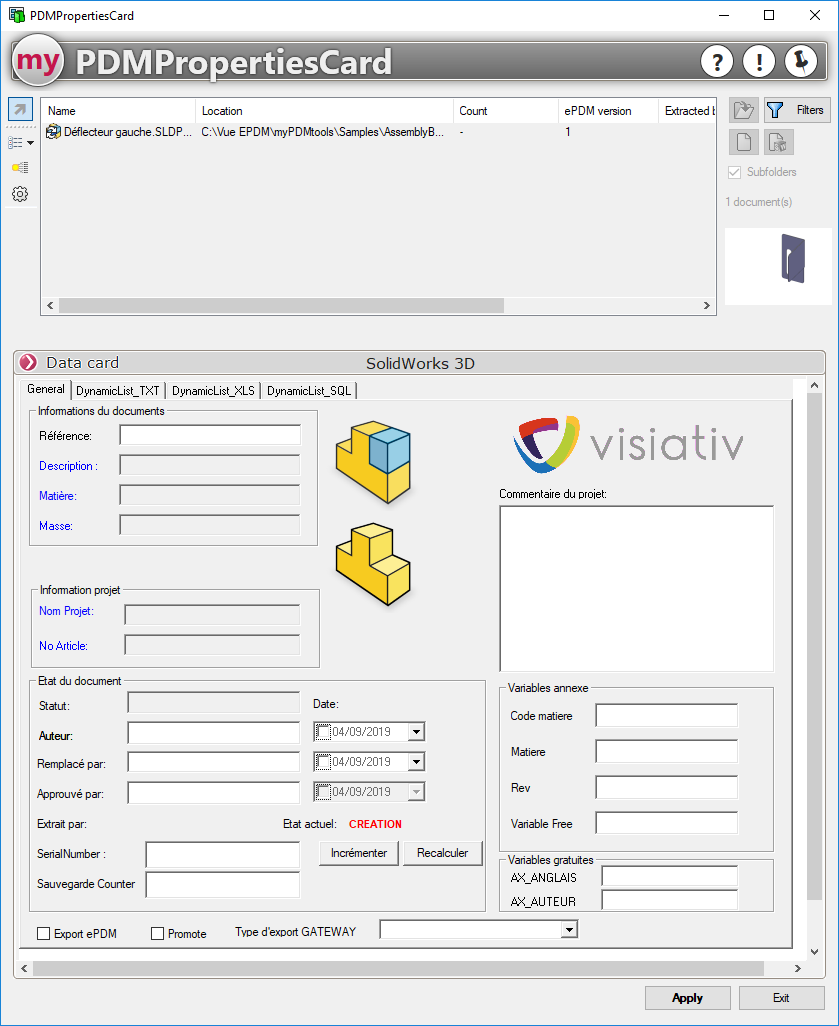Open the help question mark icon
Image resolution: width=839 pixels, height=1026 pixels.
[x=716, y=62]
